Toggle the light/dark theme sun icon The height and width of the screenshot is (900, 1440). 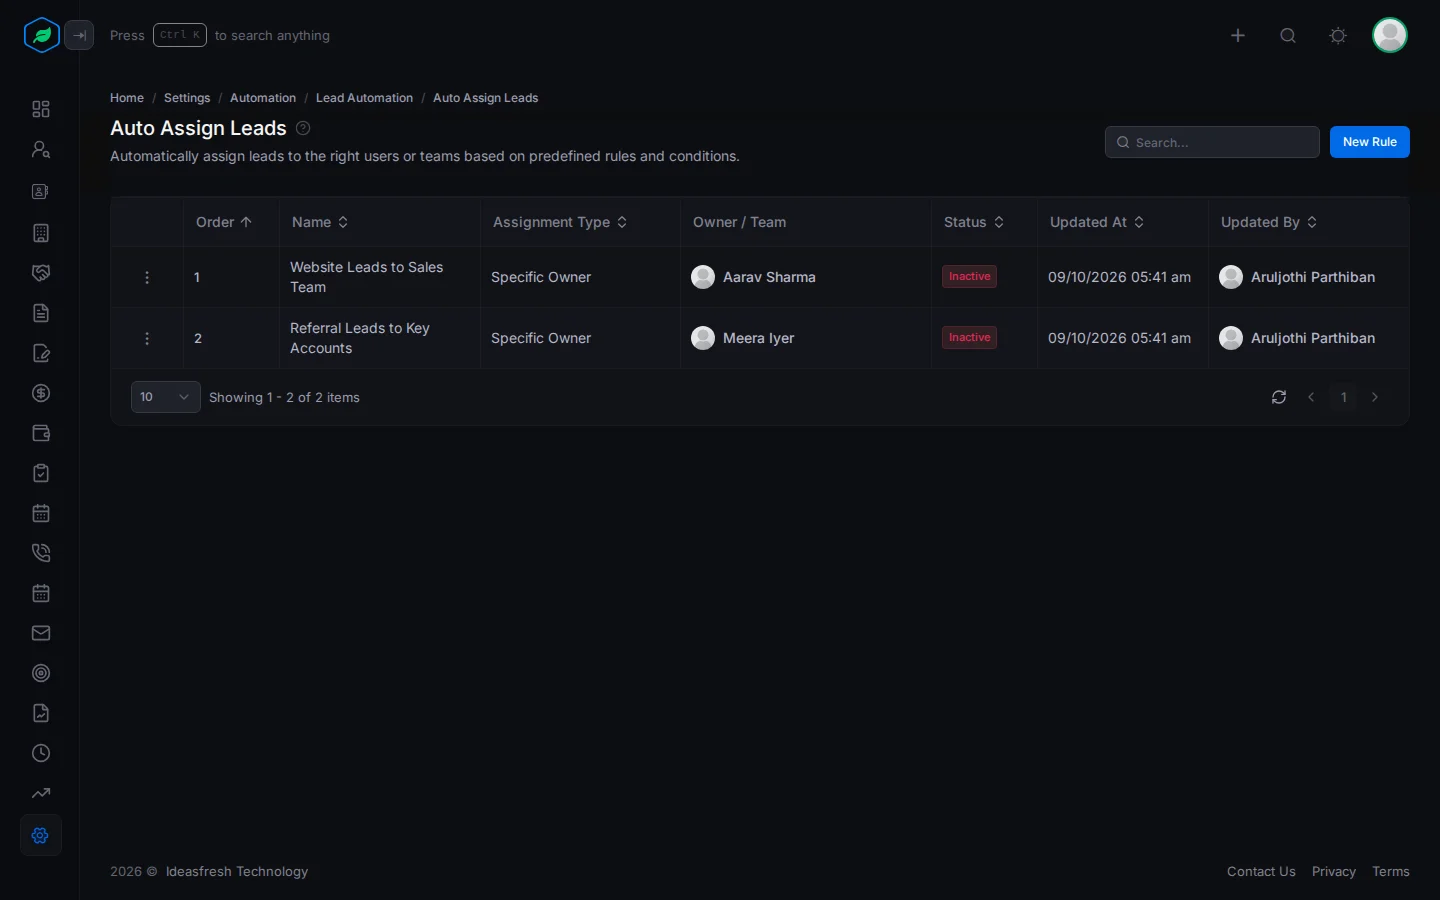point(1338,36)
